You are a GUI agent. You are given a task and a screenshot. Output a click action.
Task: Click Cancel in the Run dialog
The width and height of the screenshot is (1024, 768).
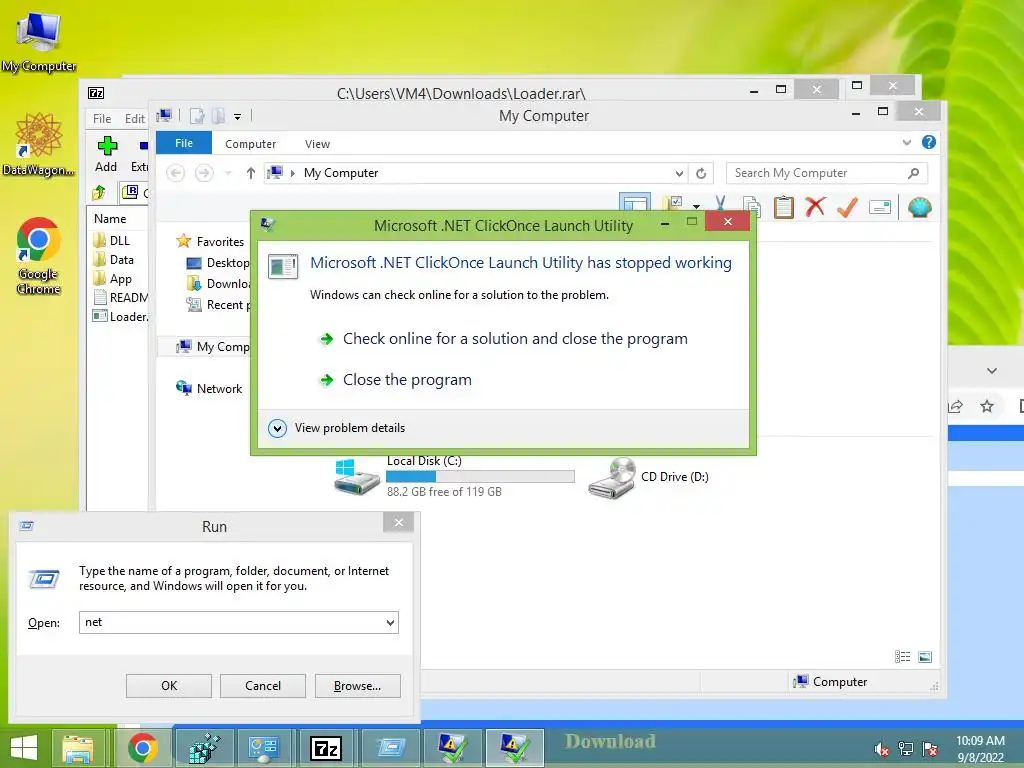tap(263, 686)
